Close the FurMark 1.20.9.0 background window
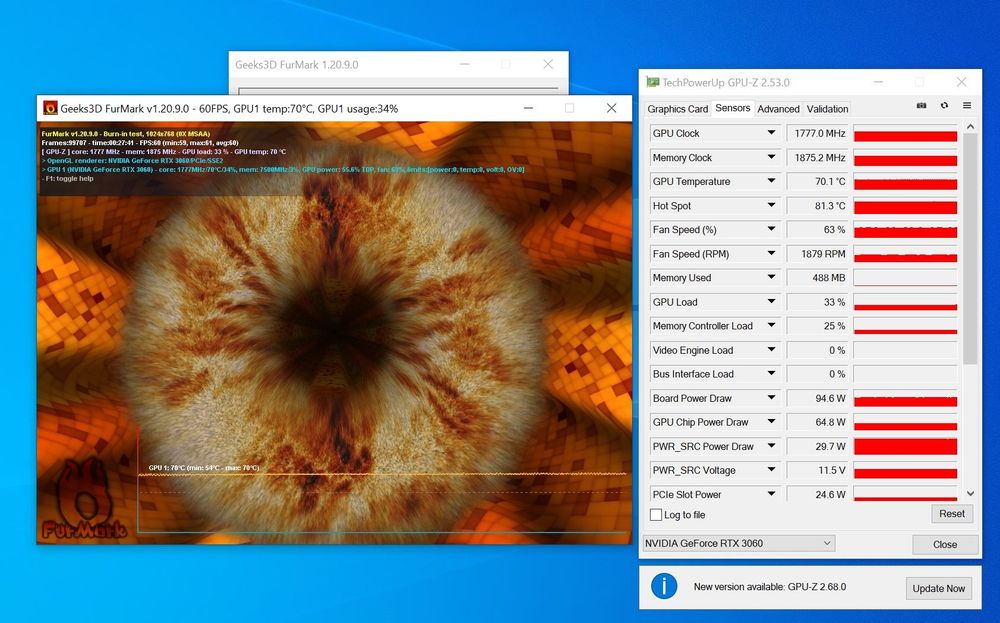1000x623 pixels. click(x=548, y=64)
